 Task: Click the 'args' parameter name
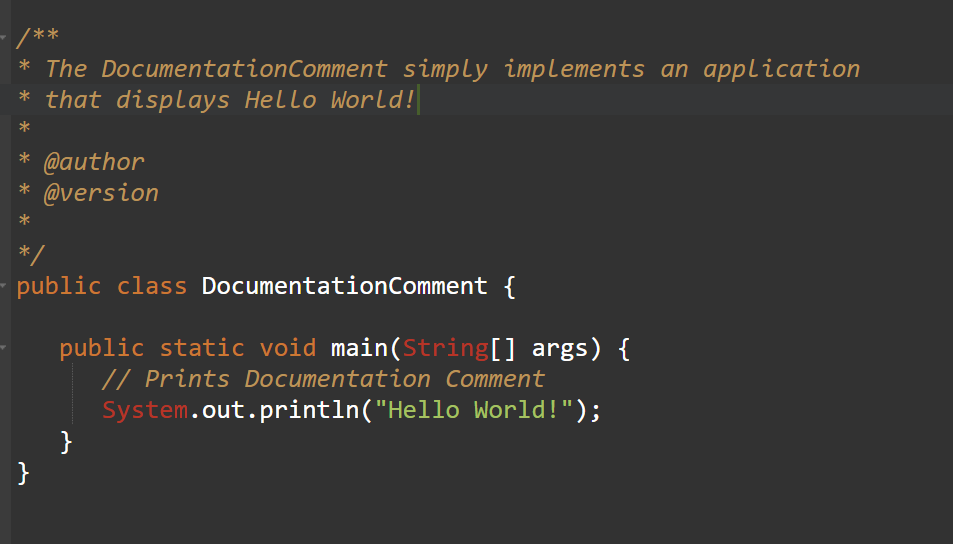560,349
